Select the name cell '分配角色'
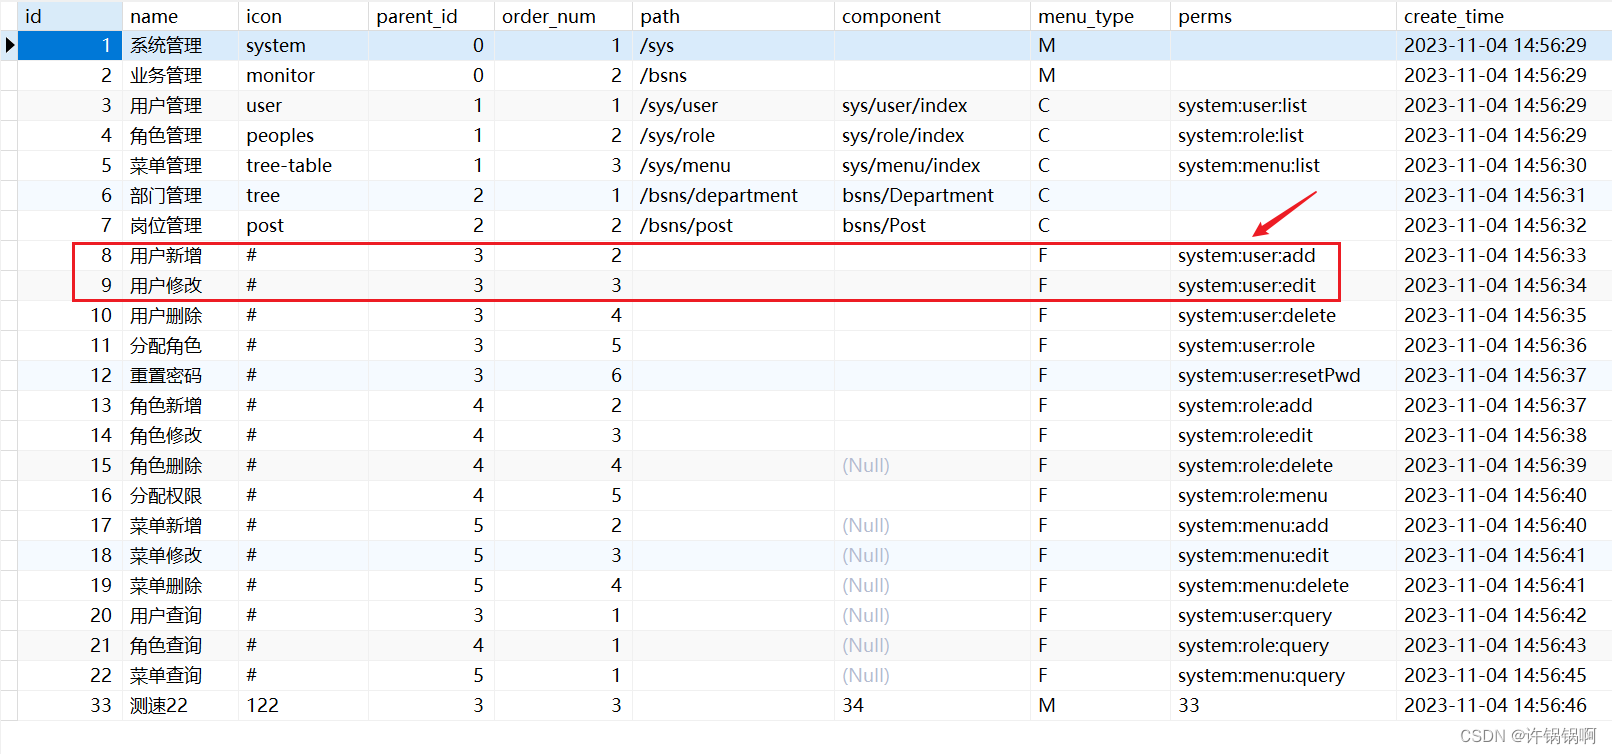Image resolution: width=1612 pixels, height=754 pixels. [180, 346]
